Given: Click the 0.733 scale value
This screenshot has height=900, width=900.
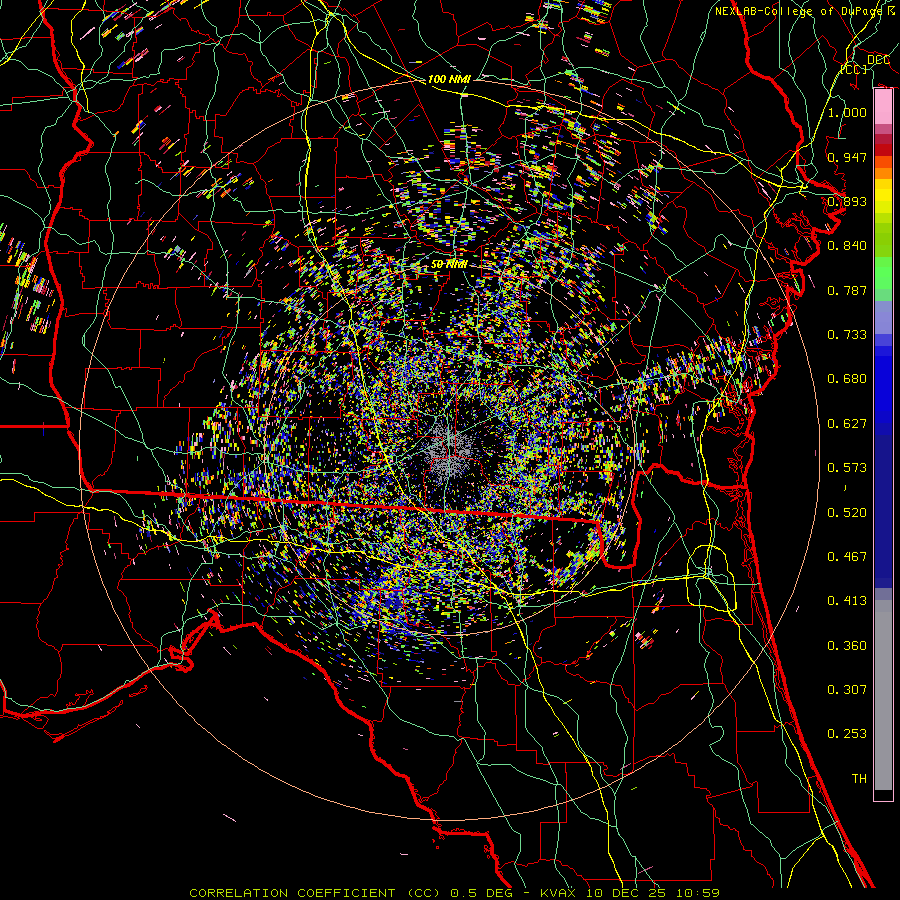Looking at the screenshot, I should coord(847,334).
